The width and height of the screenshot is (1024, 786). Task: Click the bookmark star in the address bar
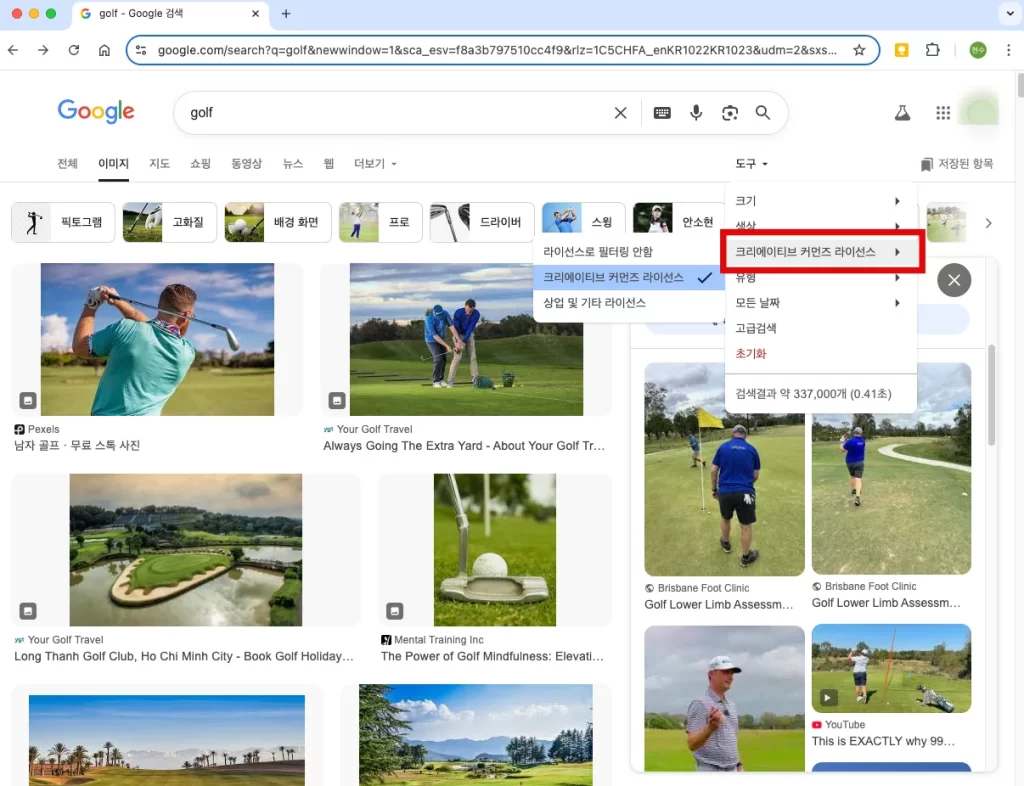[859, 49]
